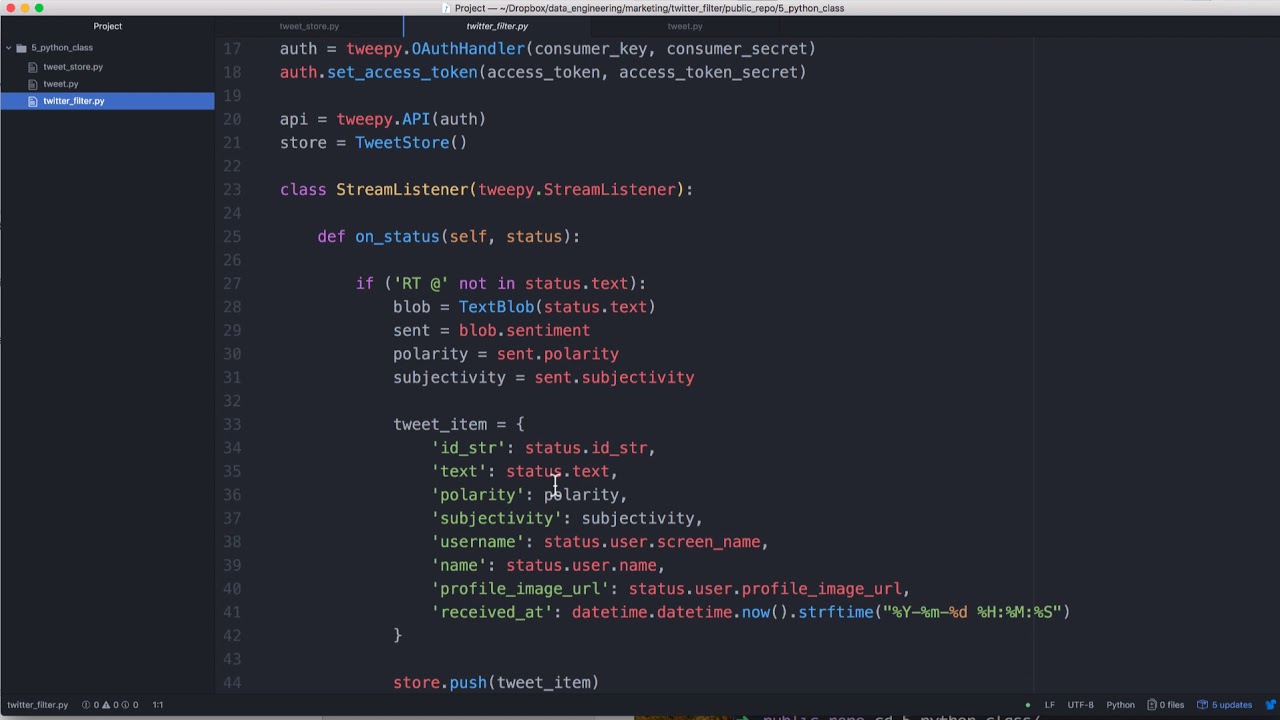1280x720 pixels.
Task: Click the 5_python_class folder icon
Action: 21,48
